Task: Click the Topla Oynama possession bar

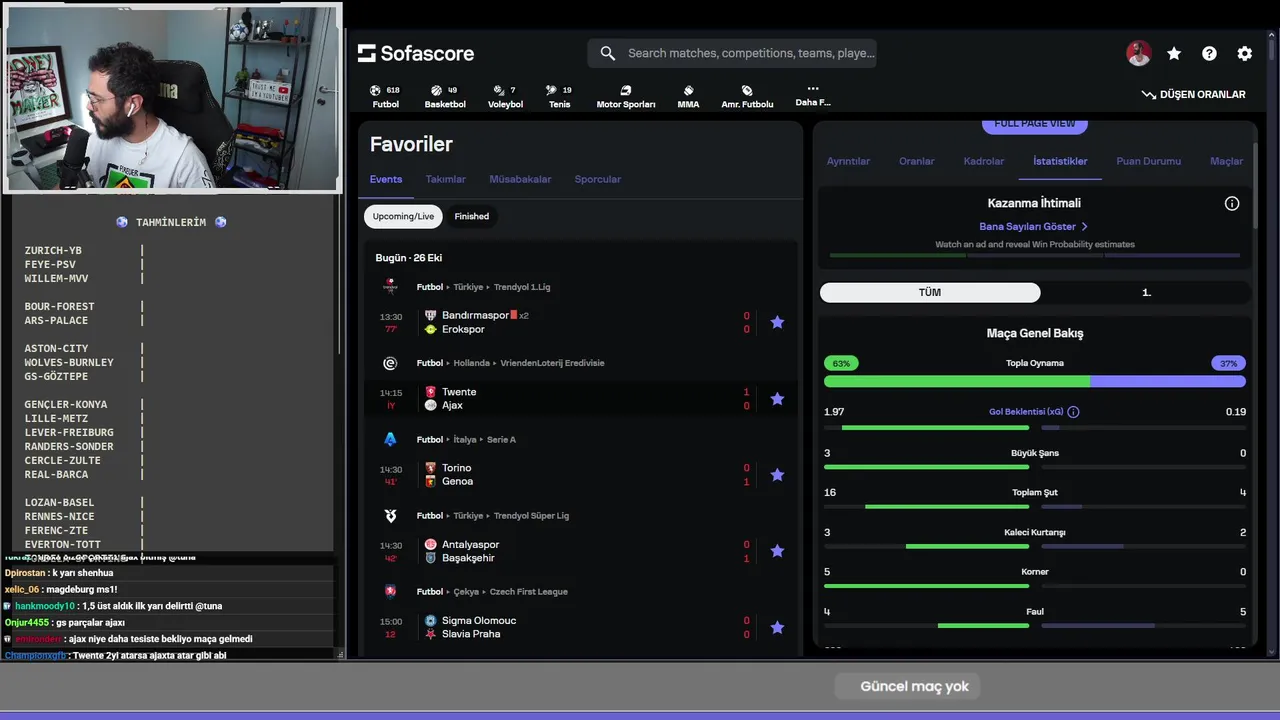Action: click(x=1035, y=381)
